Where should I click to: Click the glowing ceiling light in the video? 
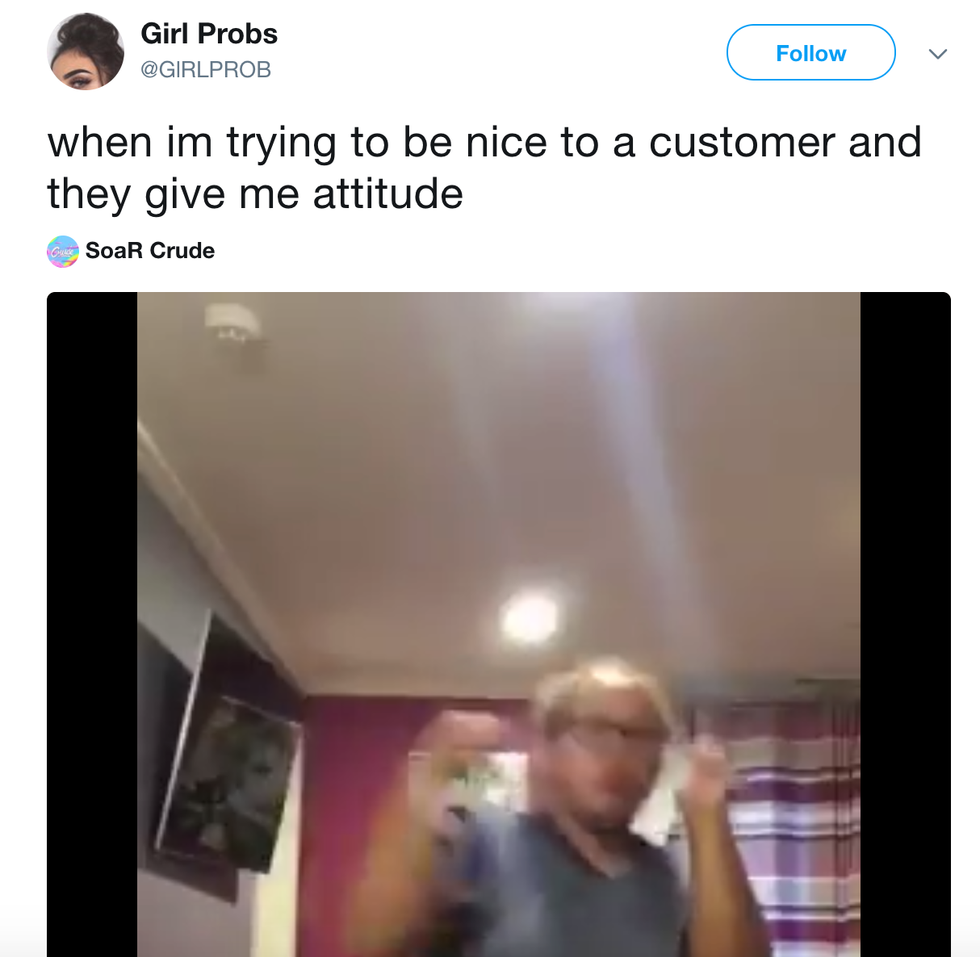click(530, 617)
